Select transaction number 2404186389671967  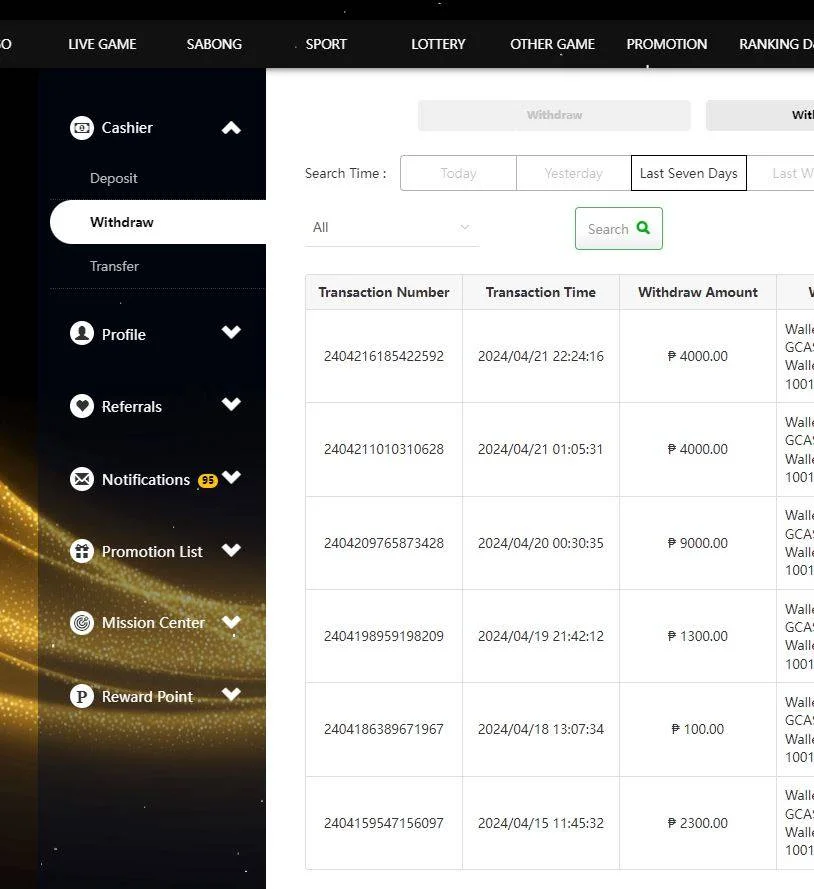384,729
